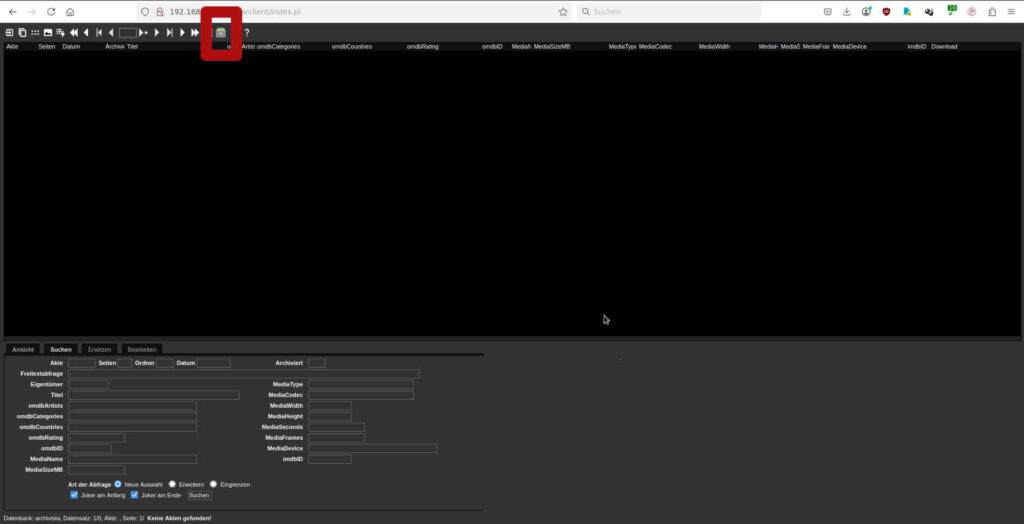Open the Firefox downloads icon
1024x524 pixels.
click(846, 12)
